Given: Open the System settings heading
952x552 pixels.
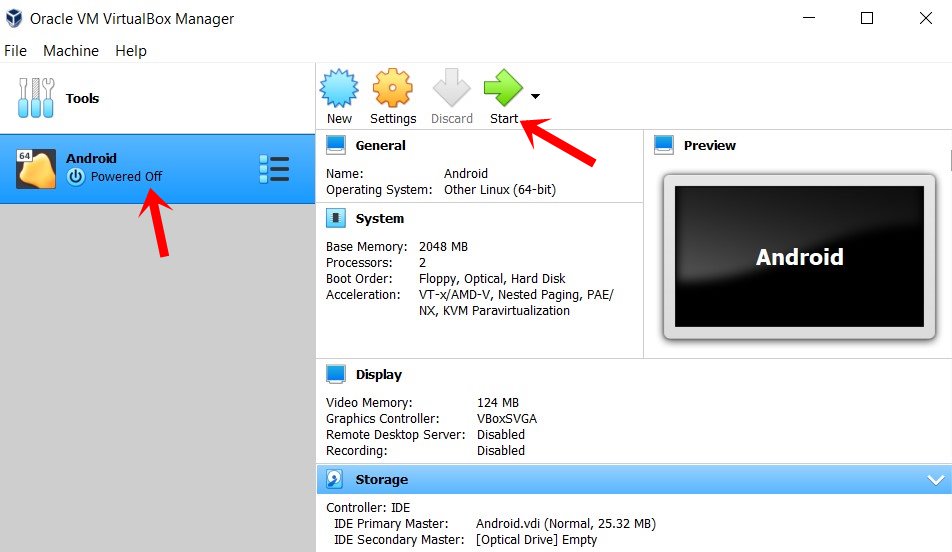Looking at the screenshot, I should pos(379,219).
